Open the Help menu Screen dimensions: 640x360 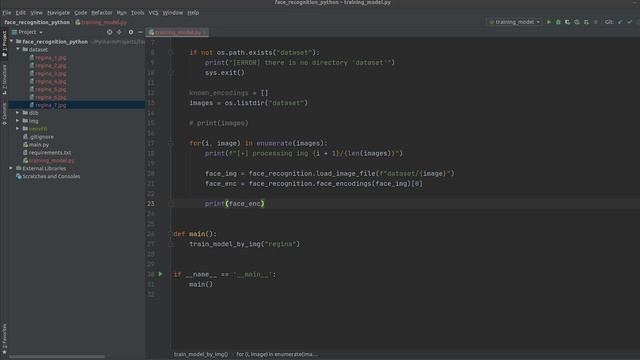point(193,13)
